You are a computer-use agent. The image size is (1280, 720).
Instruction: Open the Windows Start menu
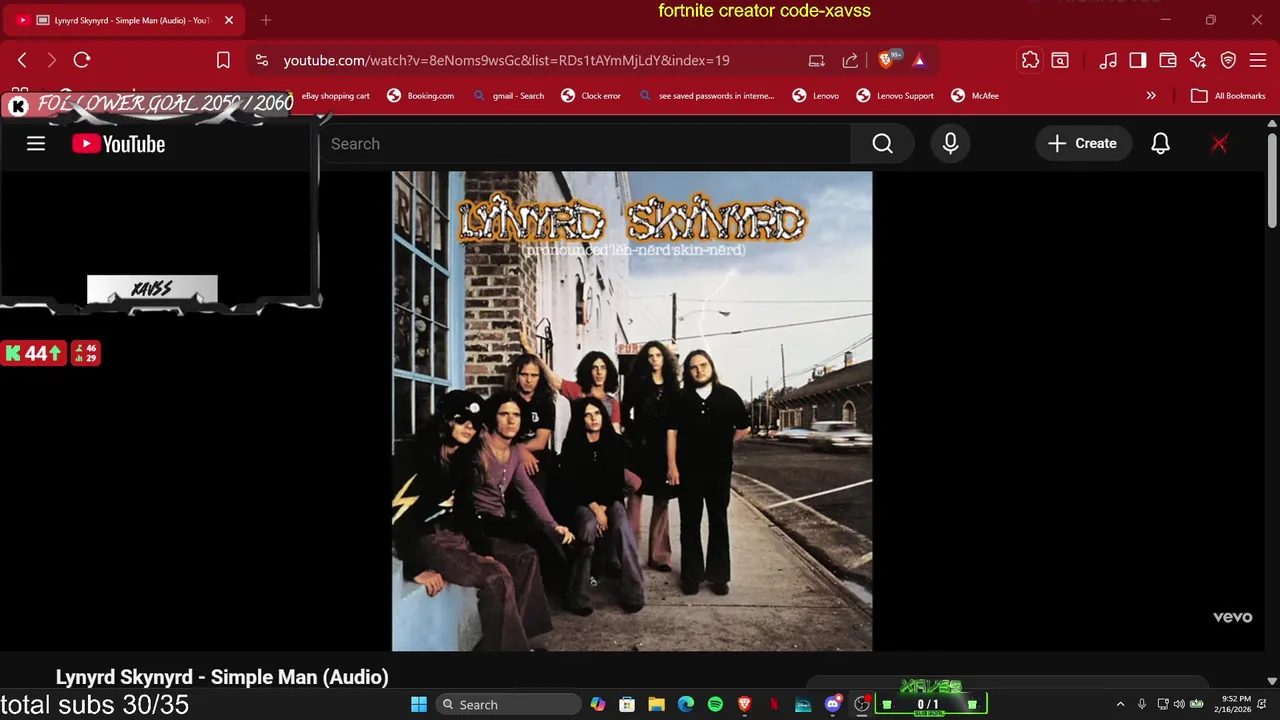click(x=418, y=704)
